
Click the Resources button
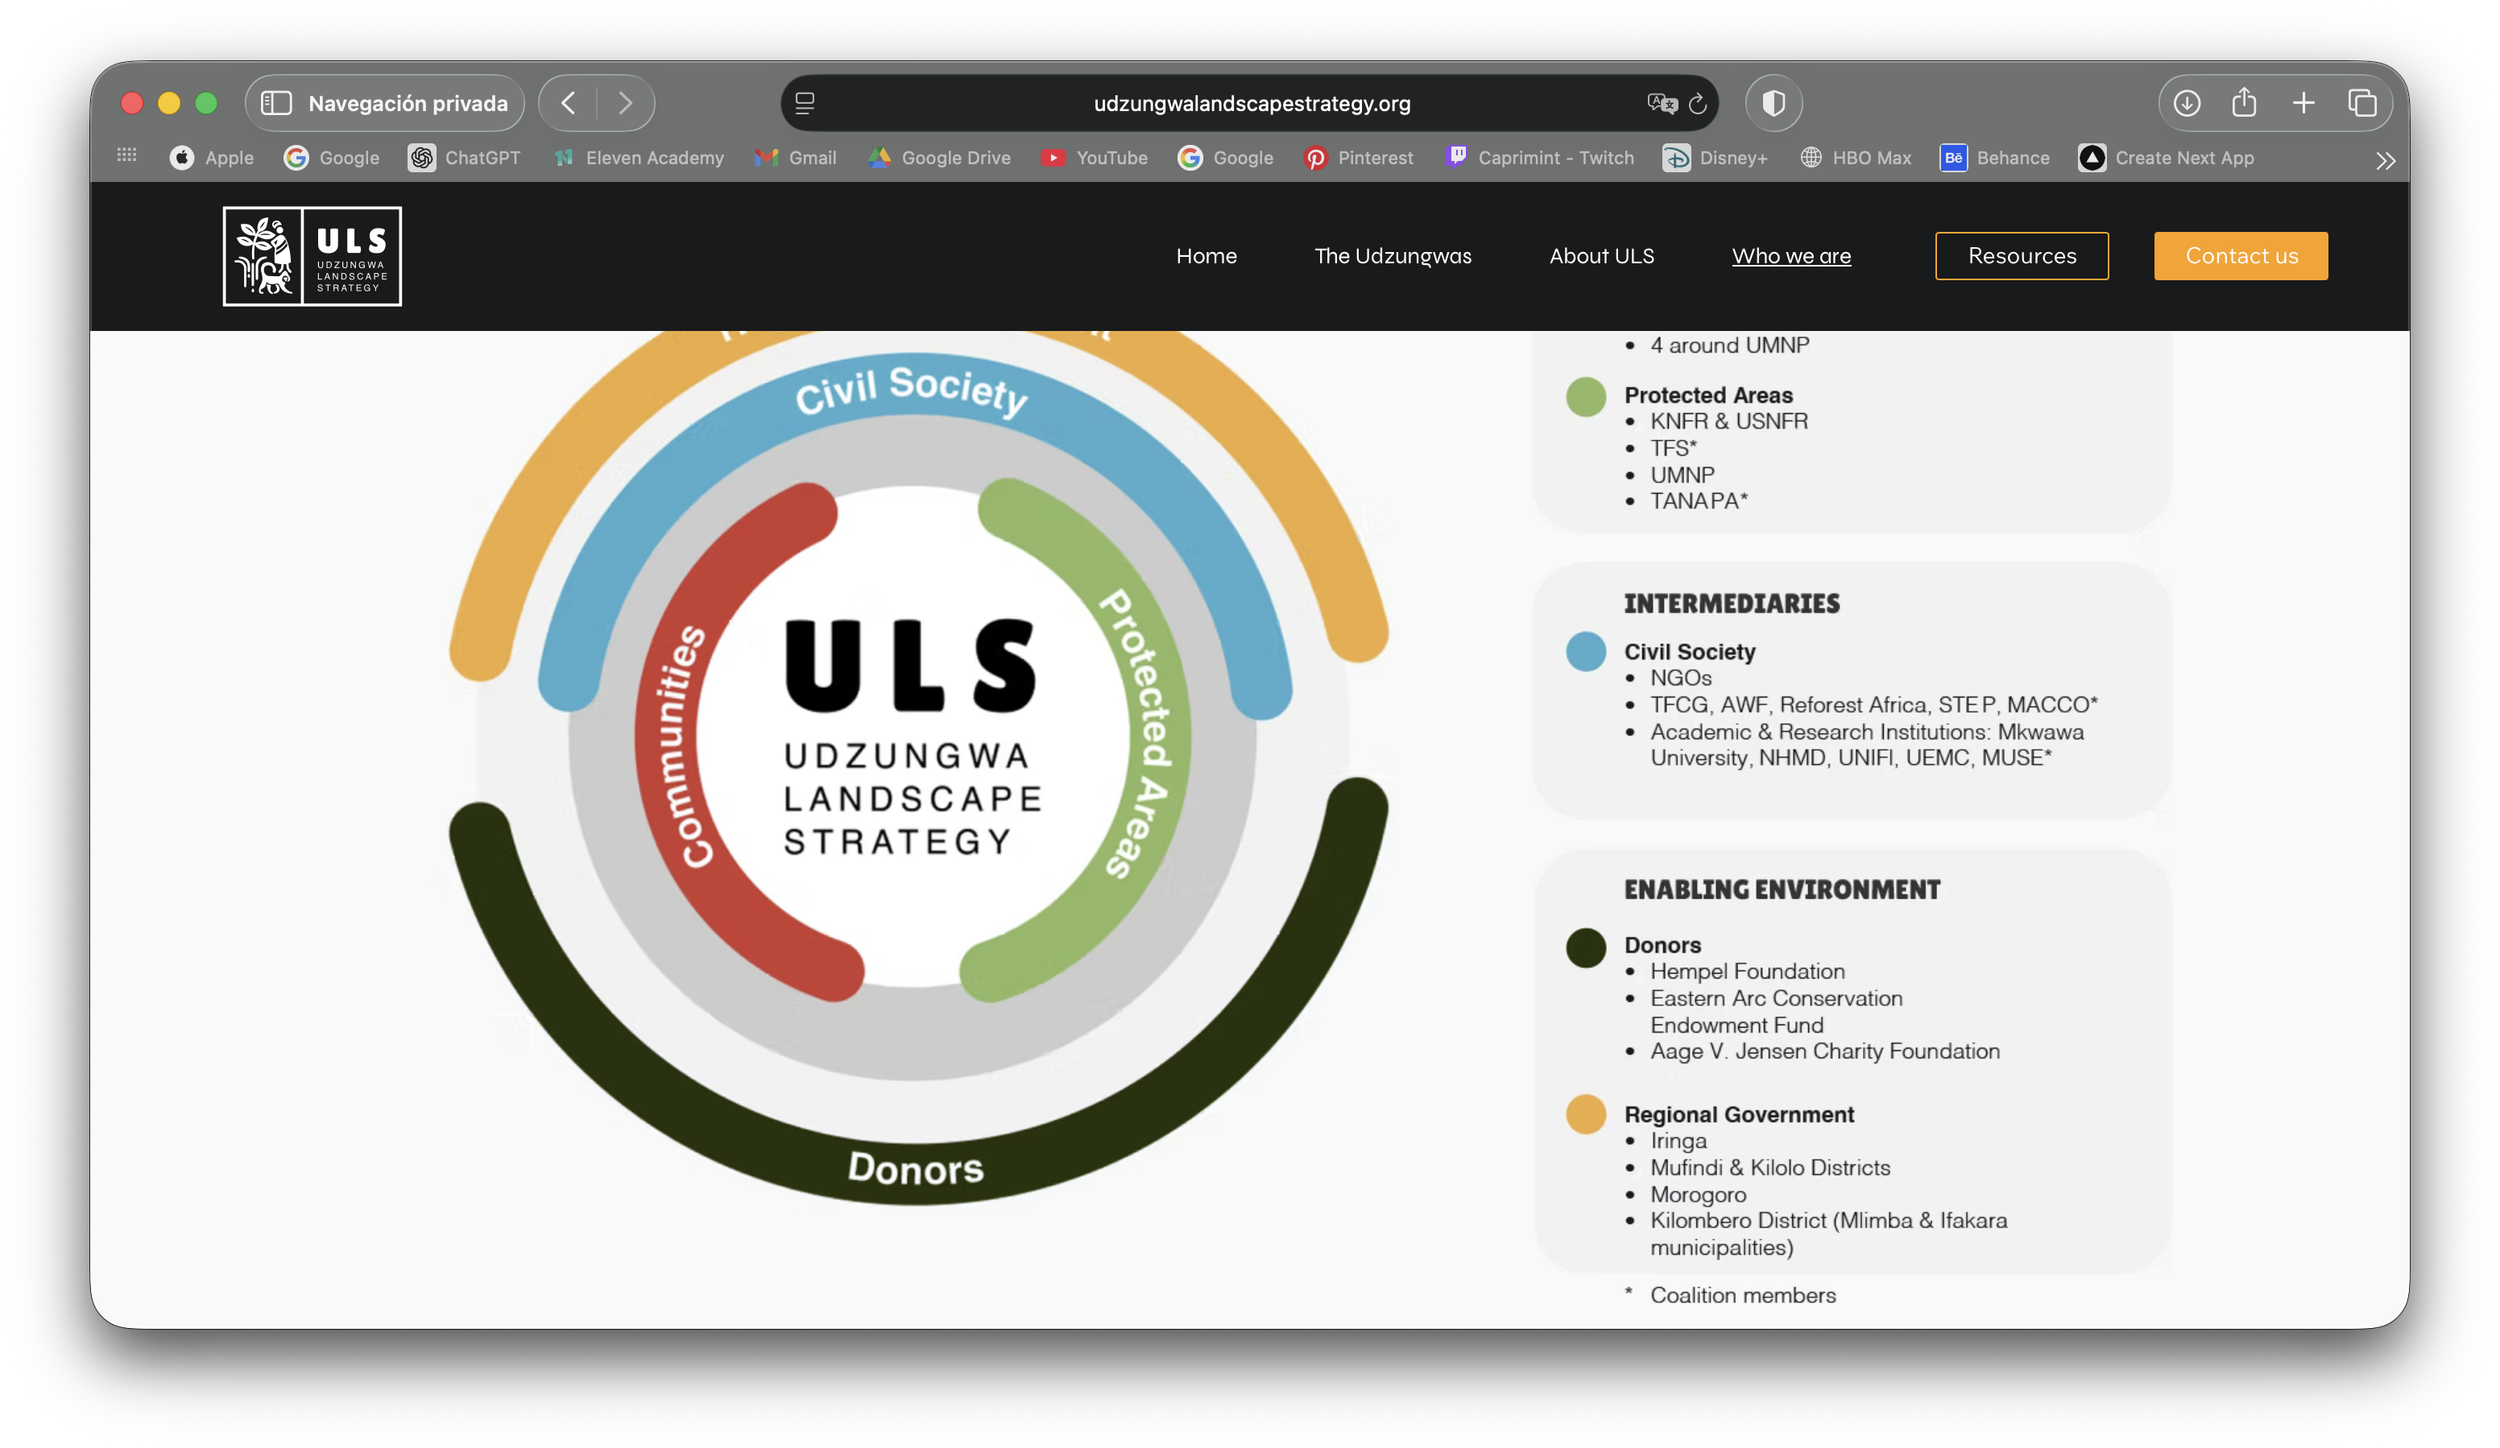2021,256
